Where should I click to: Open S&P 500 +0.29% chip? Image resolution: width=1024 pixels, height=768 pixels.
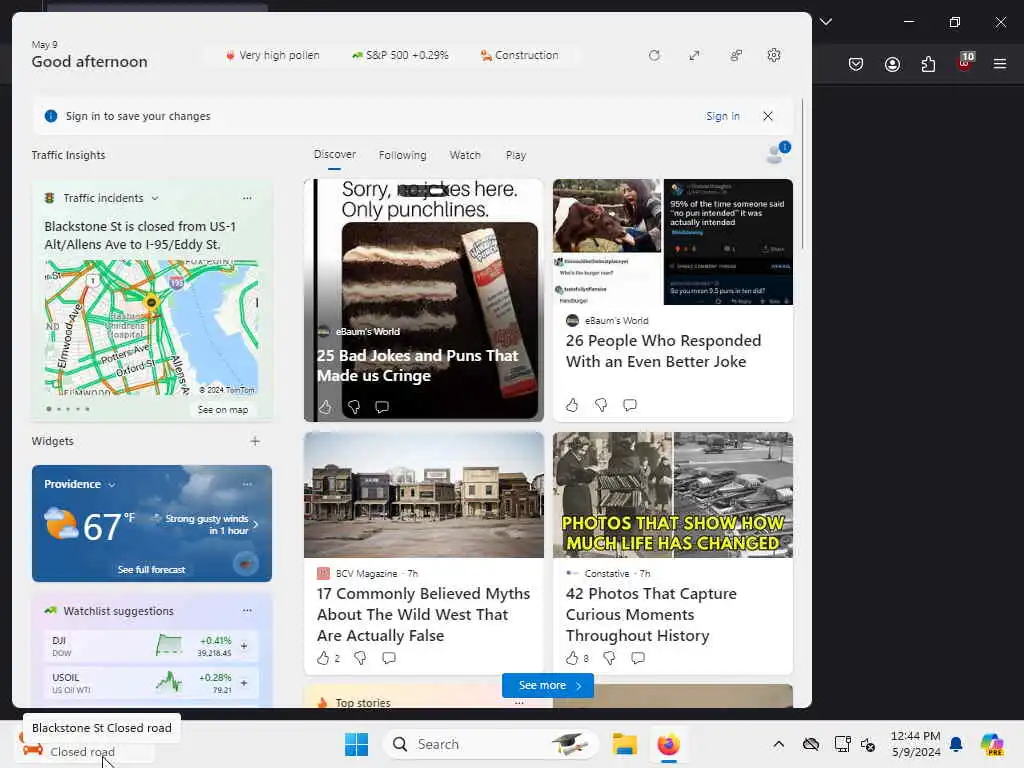[400, 56]
